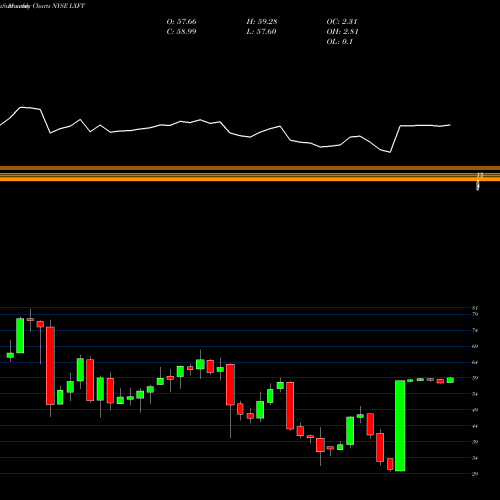Click the 39 price axis label
The height and width of the screenshot is (500, 500).
click(x=475, y=442)
